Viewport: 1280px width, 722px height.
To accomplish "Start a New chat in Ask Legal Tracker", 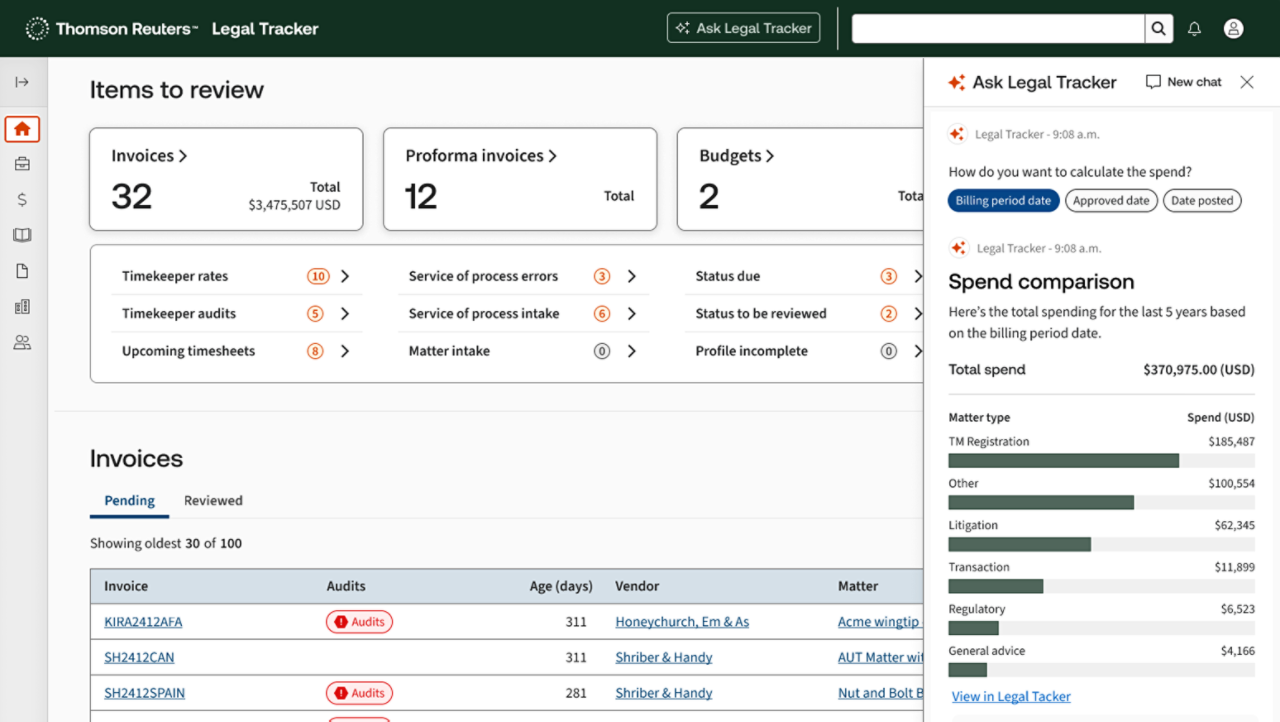I will click(1183, 82).
